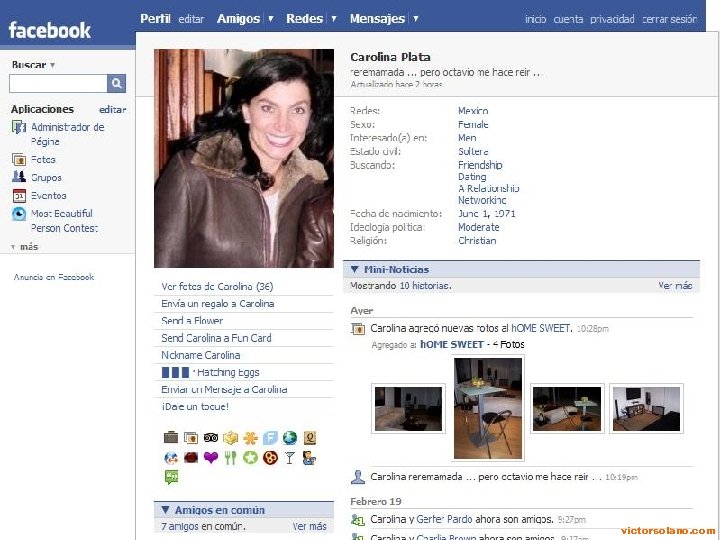Image resolution: width=720 pixels, height=540 pixels.
Task: Open the photos application icon below profile links
Action: 191,438
